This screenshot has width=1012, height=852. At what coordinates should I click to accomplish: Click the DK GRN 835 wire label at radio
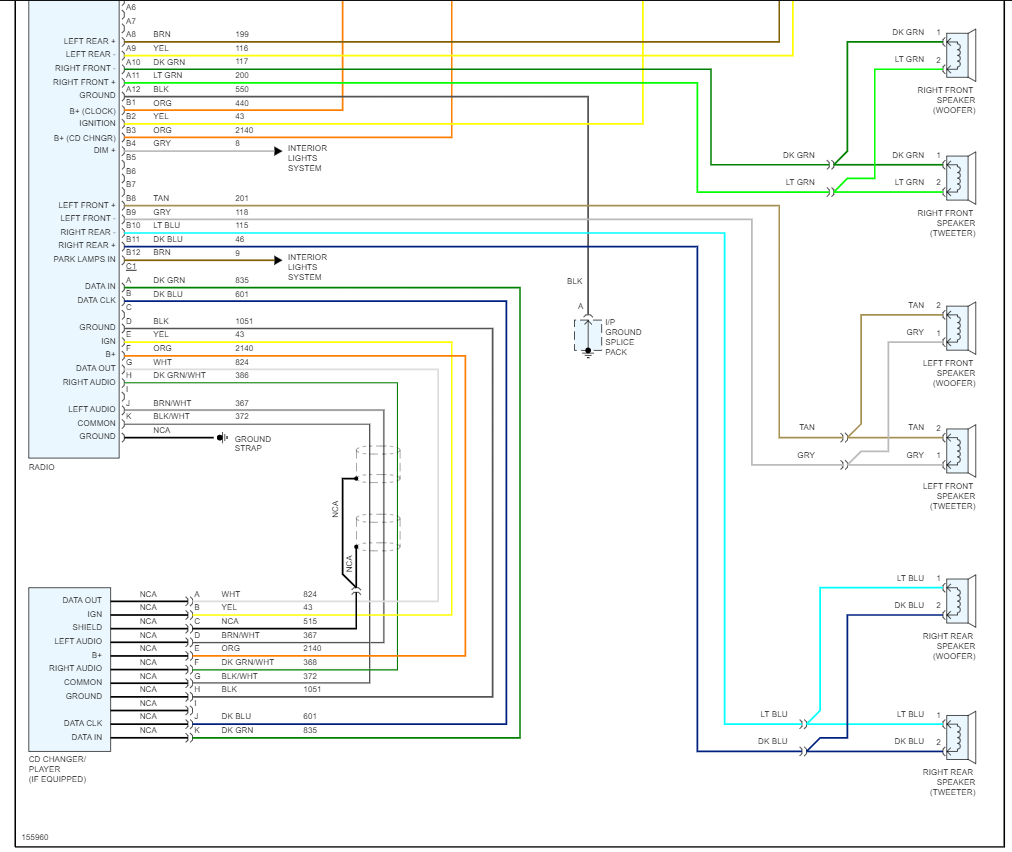[x=201, y=280]
